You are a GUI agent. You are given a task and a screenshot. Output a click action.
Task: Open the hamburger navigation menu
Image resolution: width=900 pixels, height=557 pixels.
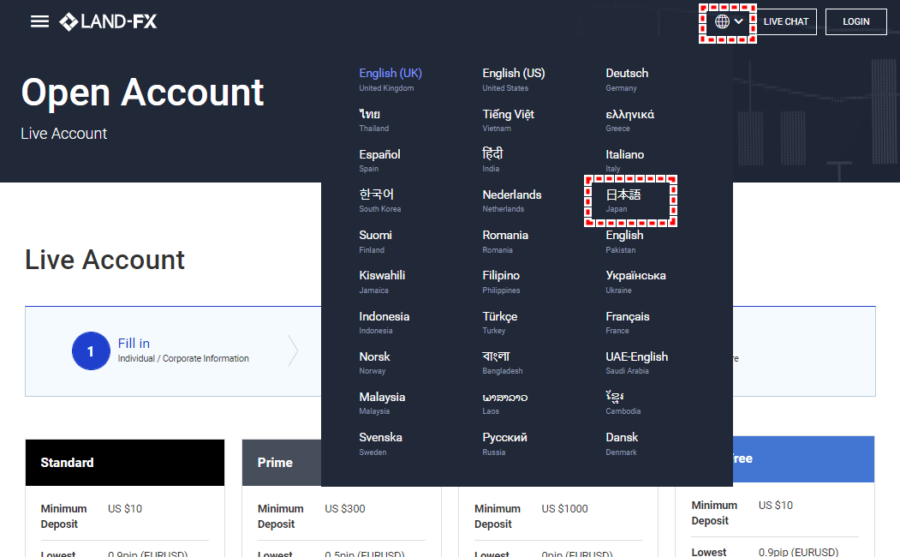tap(40, 22)
